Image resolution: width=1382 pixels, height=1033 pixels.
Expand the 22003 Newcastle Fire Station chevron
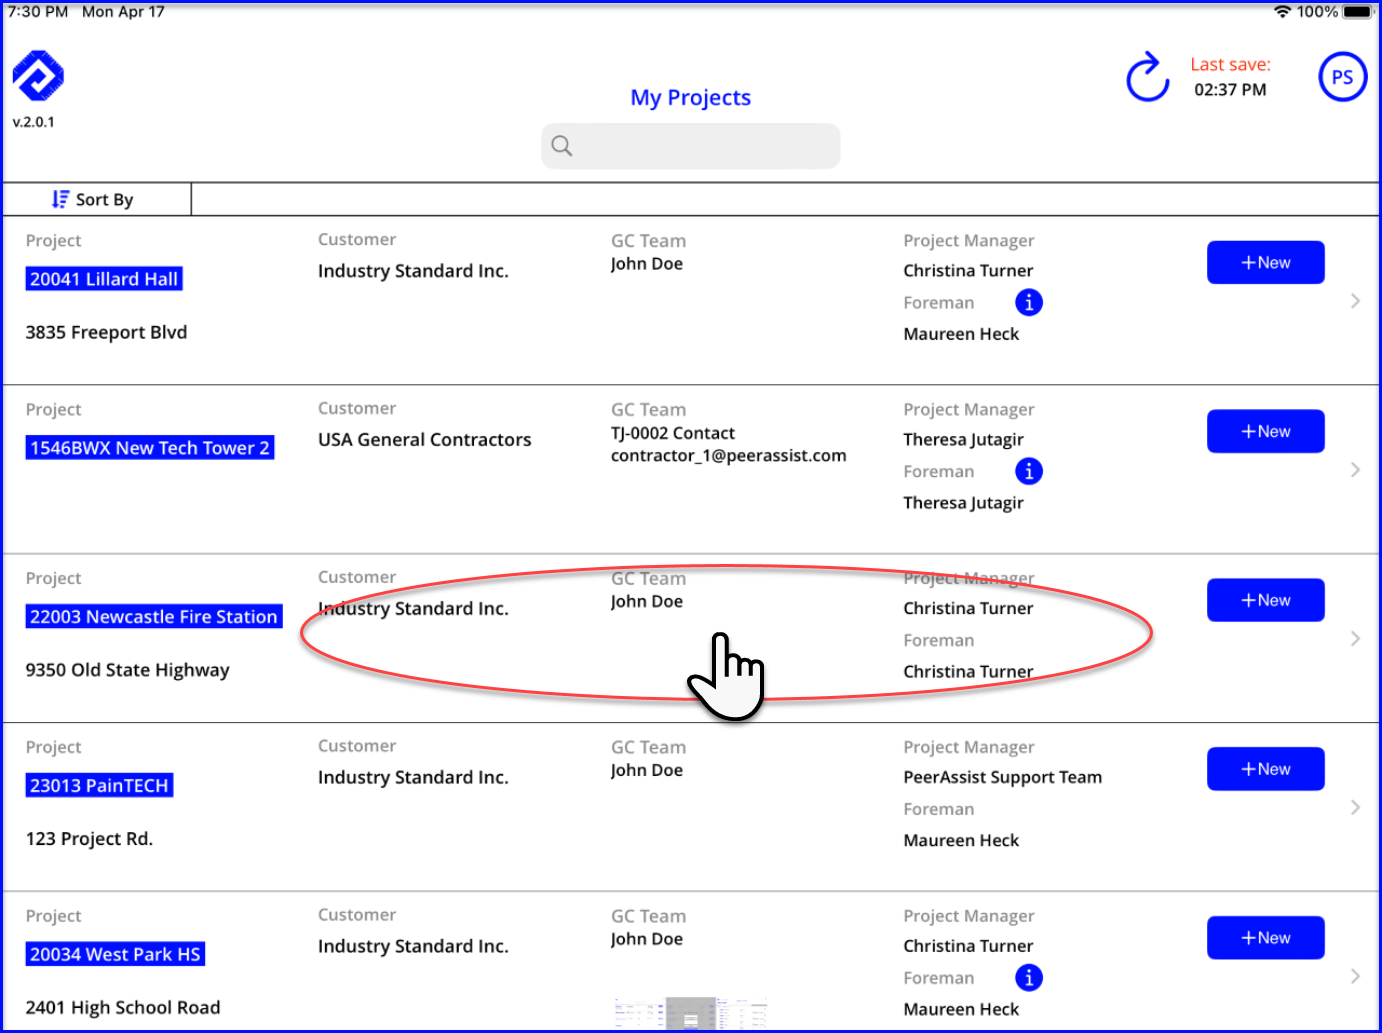point(1355,639)
